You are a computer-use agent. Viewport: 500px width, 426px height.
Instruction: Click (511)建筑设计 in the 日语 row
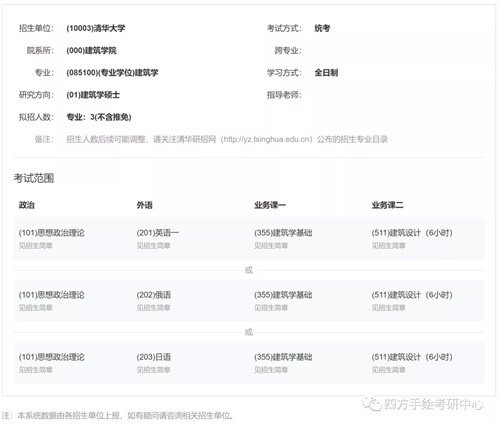tap(412, 357)
